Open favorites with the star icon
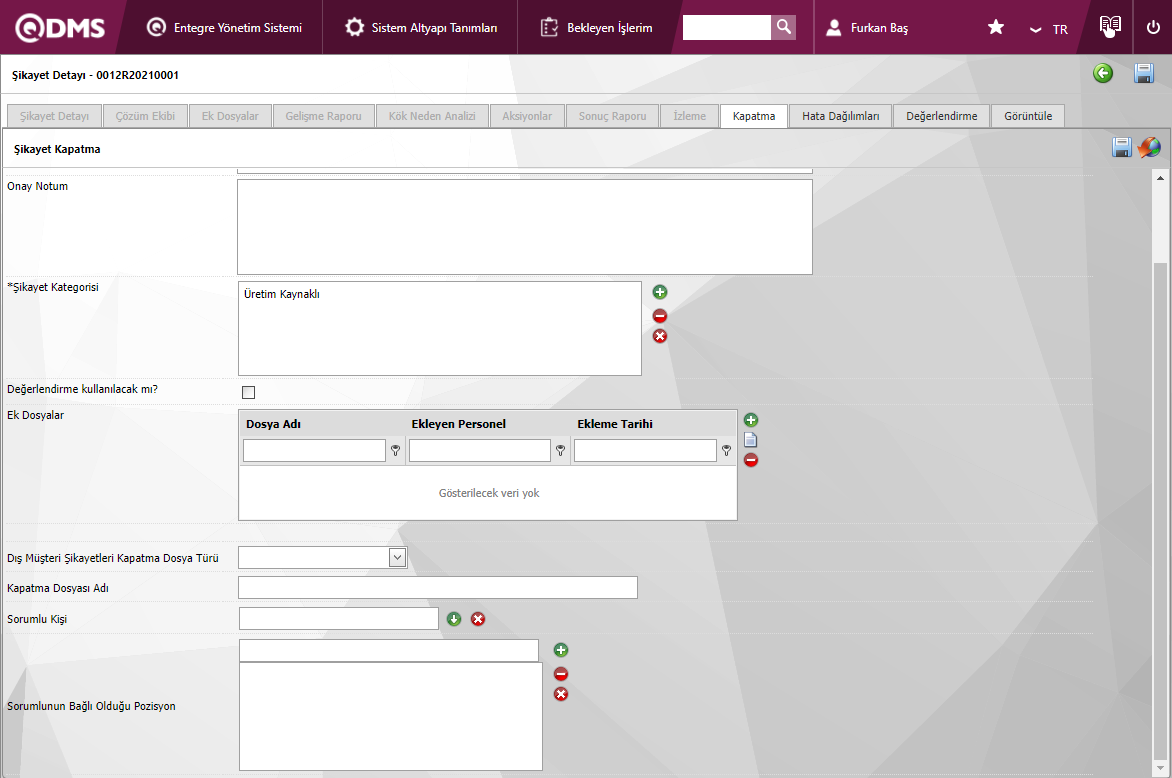This screenshot has height=778, width=1172. (x=996, y=28)
